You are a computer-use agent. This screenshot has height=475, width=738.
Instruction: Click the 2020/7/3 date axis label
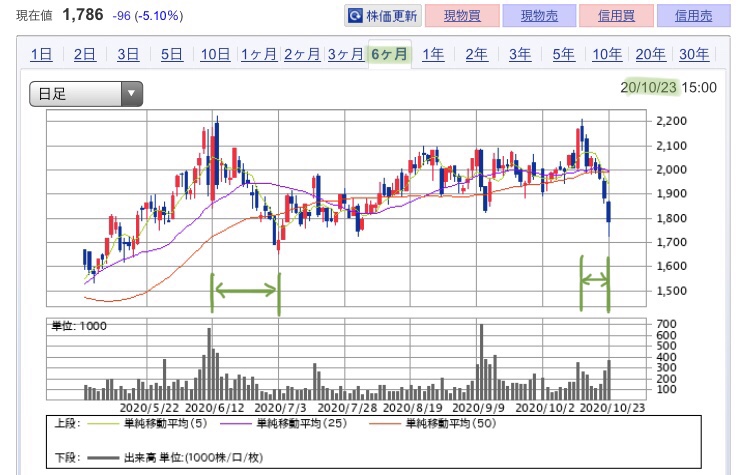pyautogui.click(x=280, y=408)
